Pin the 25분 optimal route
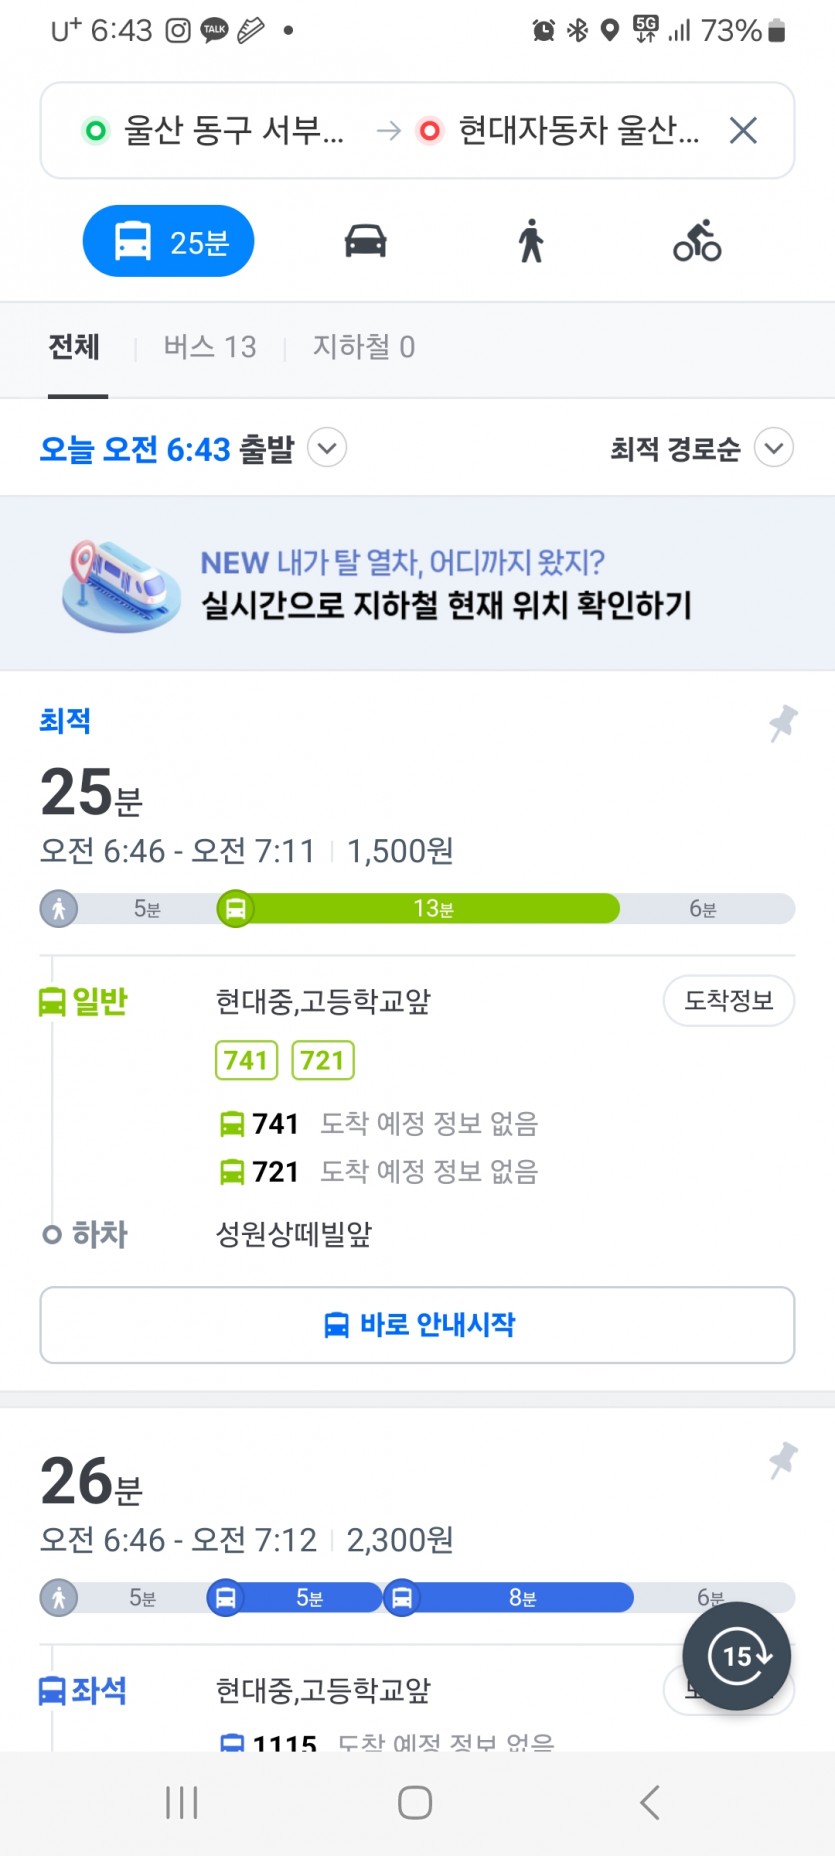Screen dimensions: 835x1856 (x=783, y=723)
